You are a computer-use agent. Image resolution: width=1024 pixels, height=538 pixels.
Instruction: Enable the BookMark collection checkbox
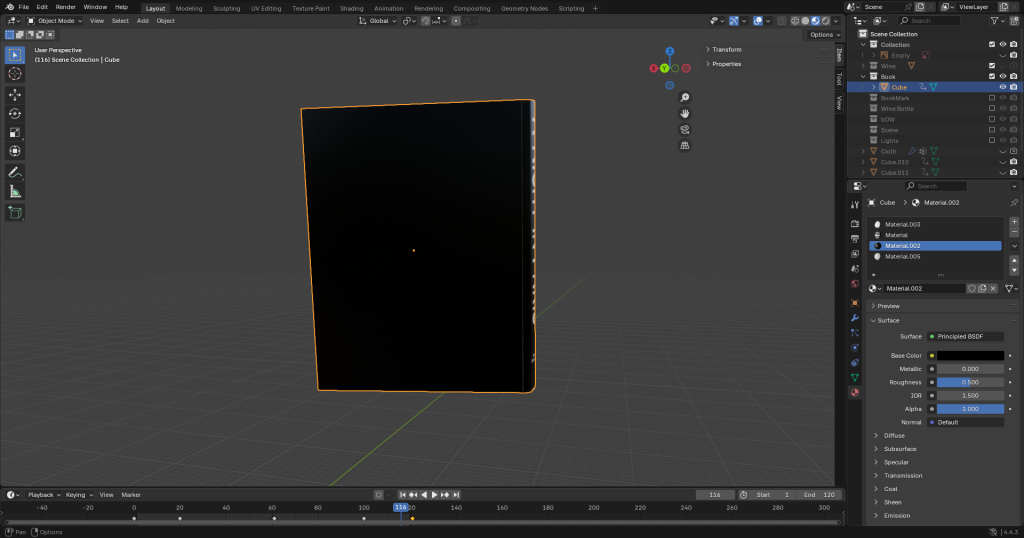click(x=991, y=98)
